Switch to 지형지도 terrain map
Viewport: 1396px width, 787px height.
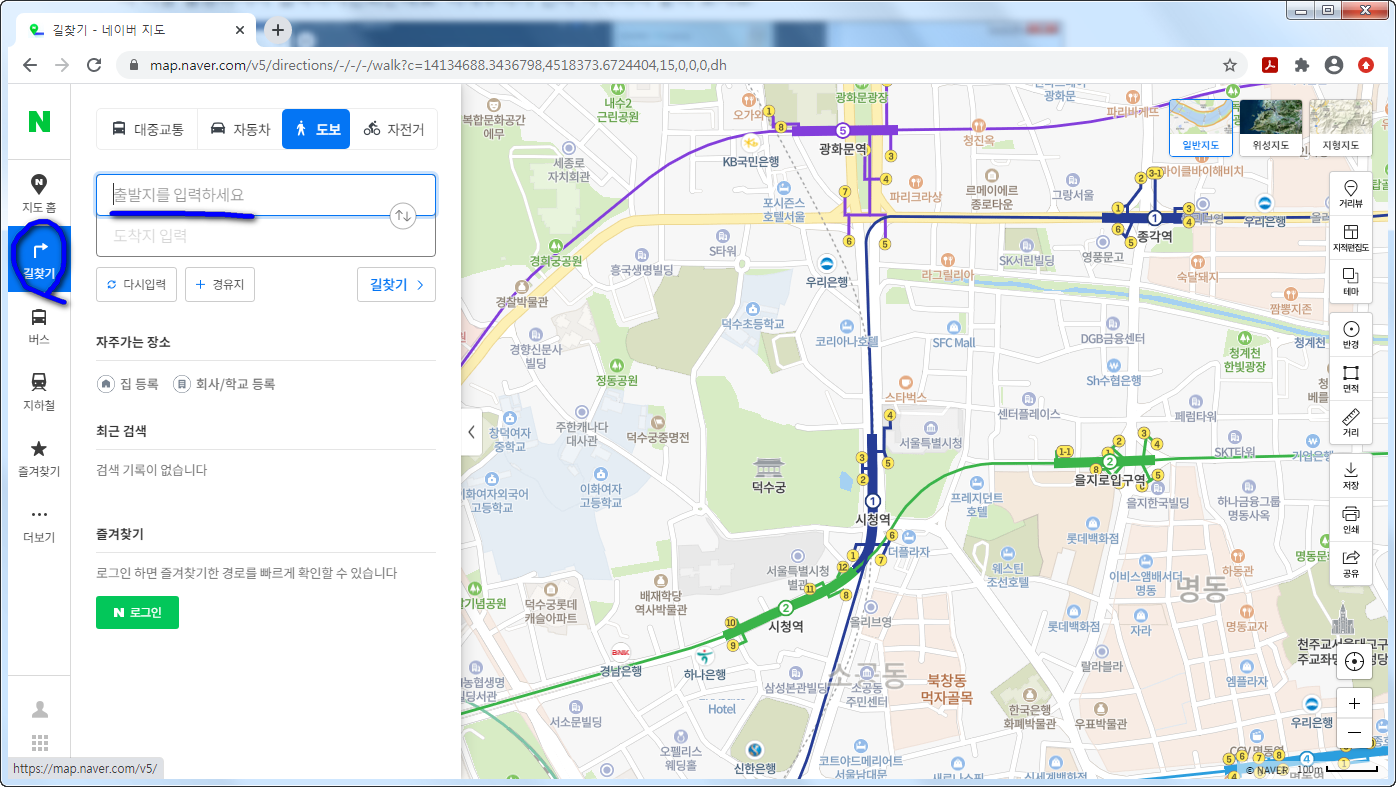pyautogui.click(x=1341, y=128)
